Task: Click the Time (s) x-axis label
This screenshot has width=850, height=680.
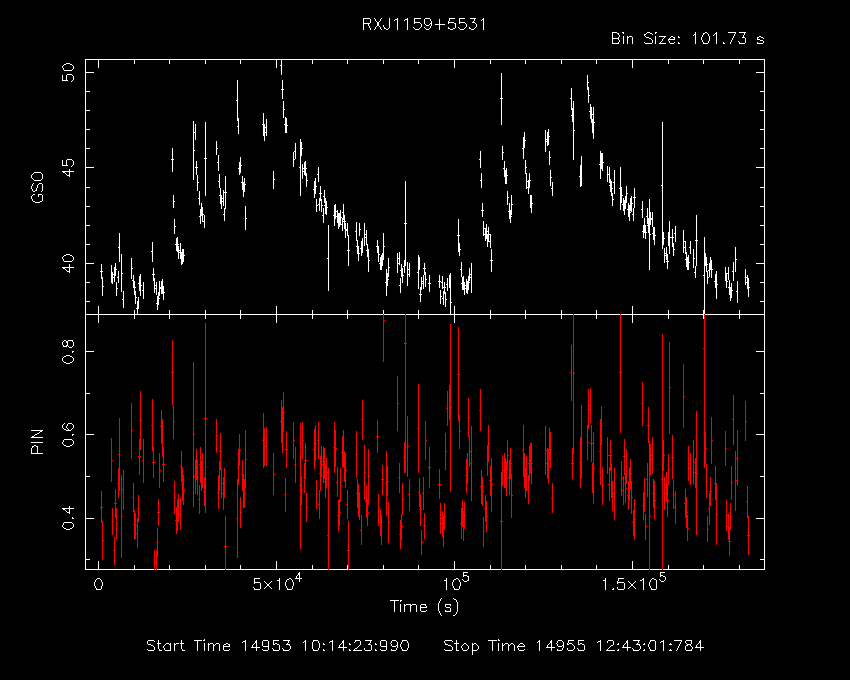Action: [424, 606]
